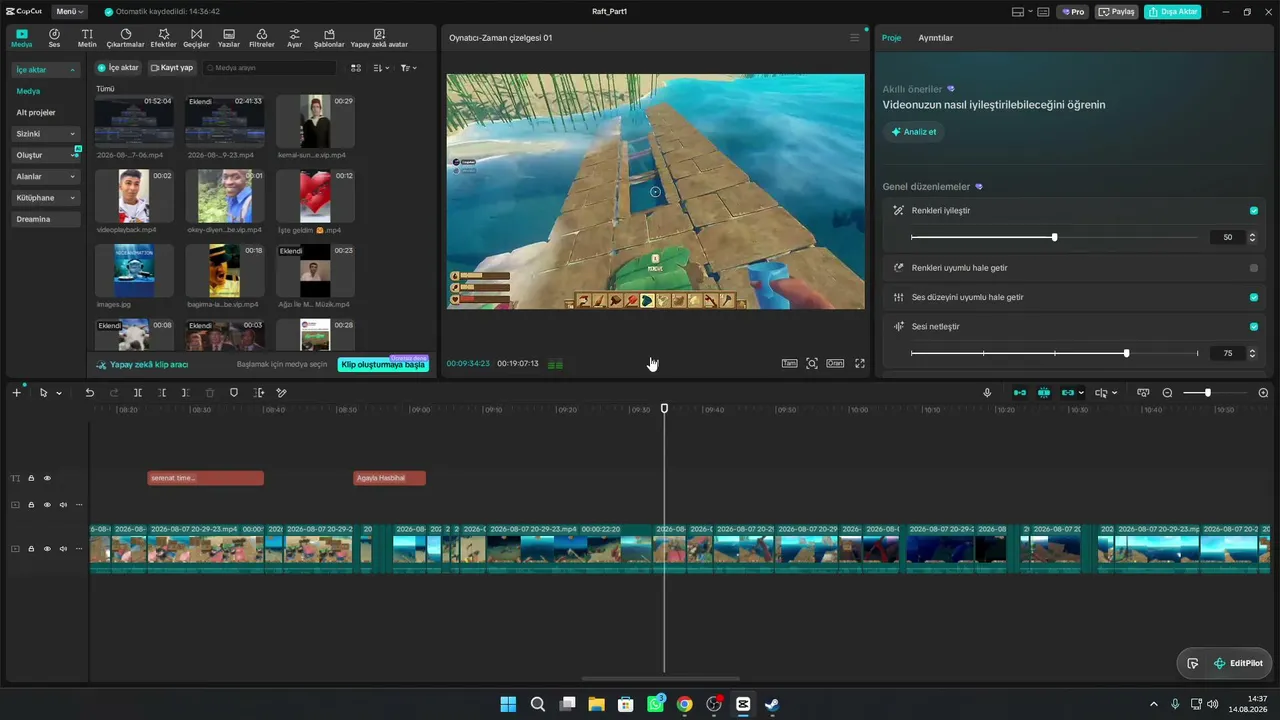Image resolution: width=1280 pixels, height=720 pixels.
Task: Open the Metin text panel
Action: click(87, 38)
